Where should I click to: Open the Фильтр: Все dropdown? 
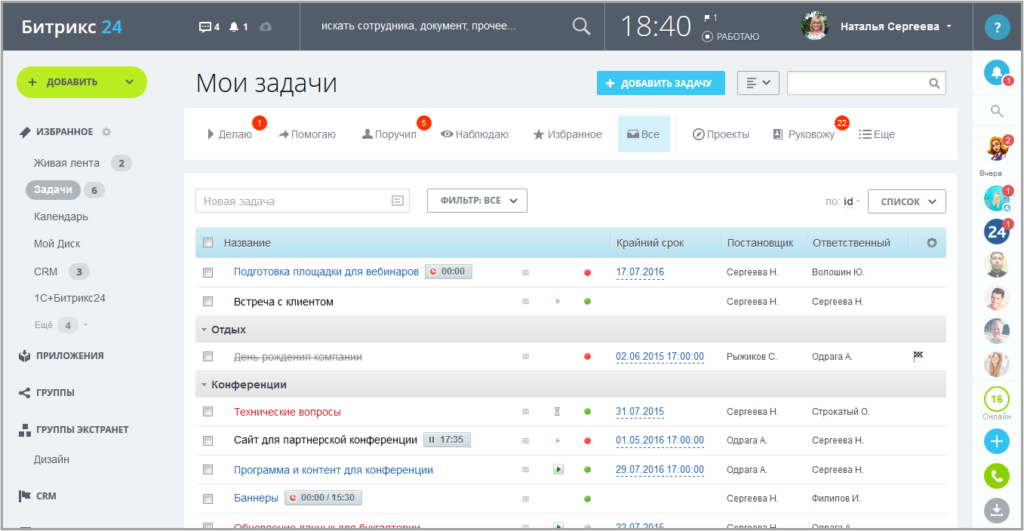(476, 201)
